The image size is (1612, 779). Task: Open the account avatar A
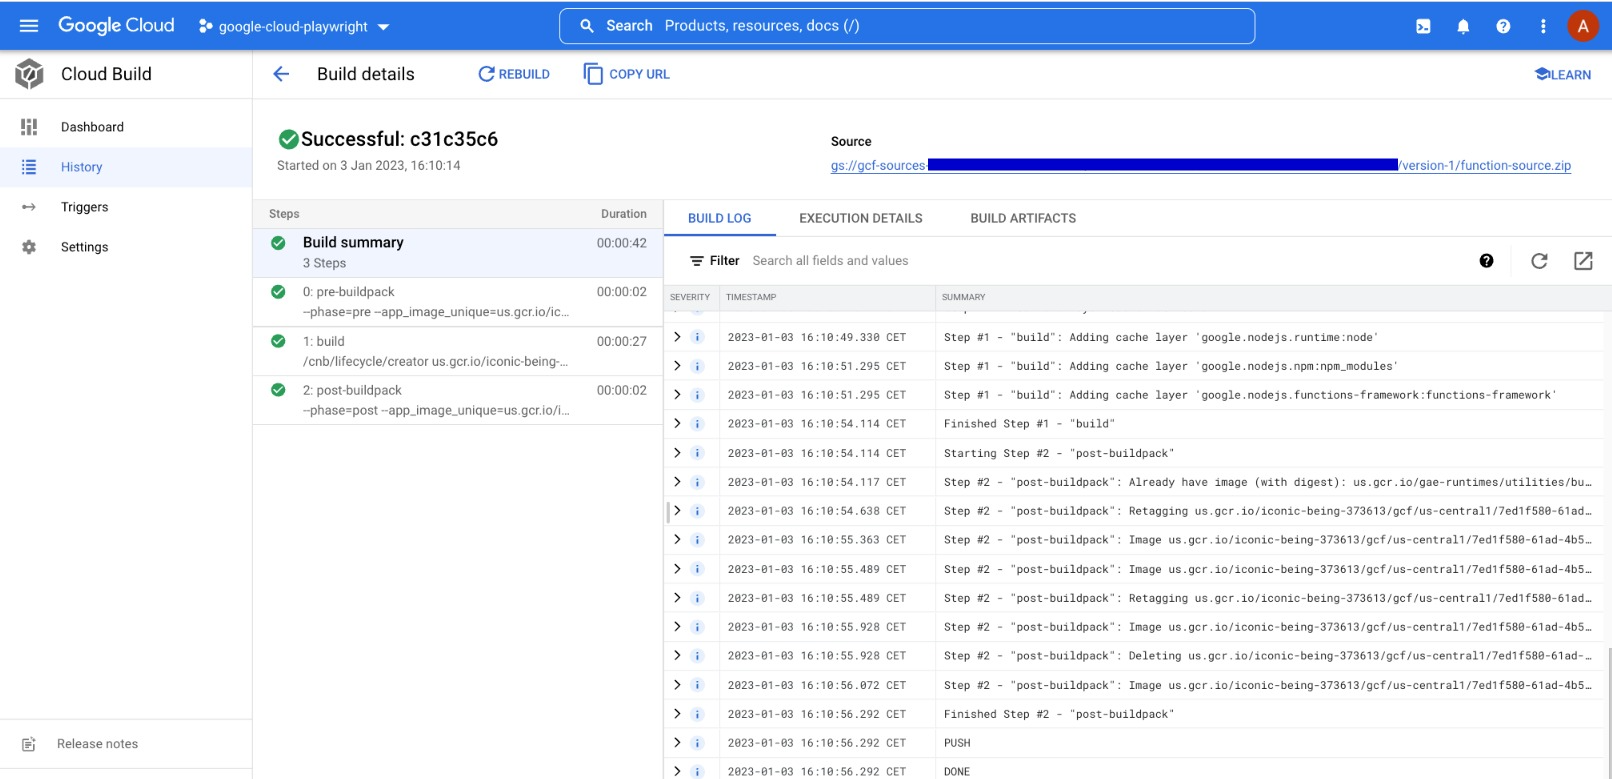click(x=1583, y=27)
